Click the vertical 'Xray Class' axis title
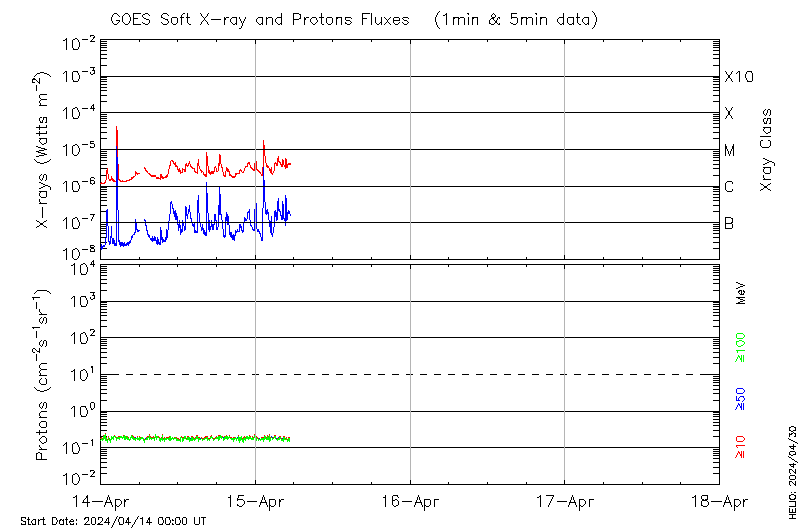This screenshot has height=530, width=800. click(x=766, y=150)
